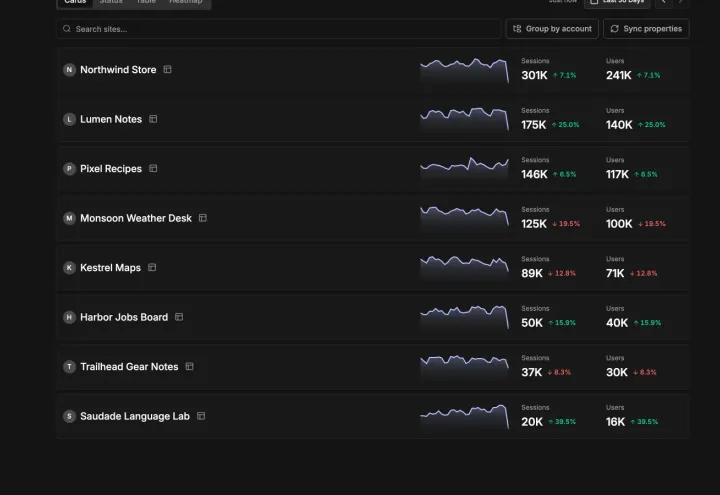Image resolution: width=720 pixels, height=495 pixels.
Task: Open the dashboard icon beside Pixel Recipes
Action: [153, 169]
